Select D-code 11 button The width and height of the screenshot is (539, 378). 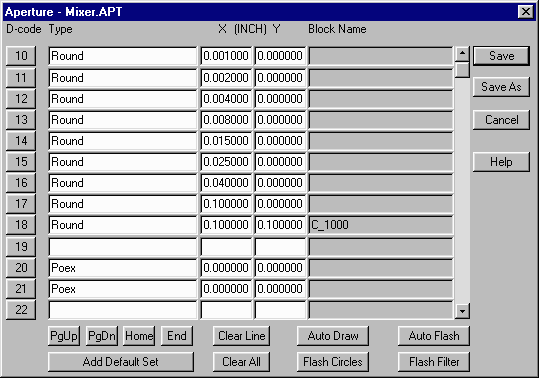(x=21, y=78)
